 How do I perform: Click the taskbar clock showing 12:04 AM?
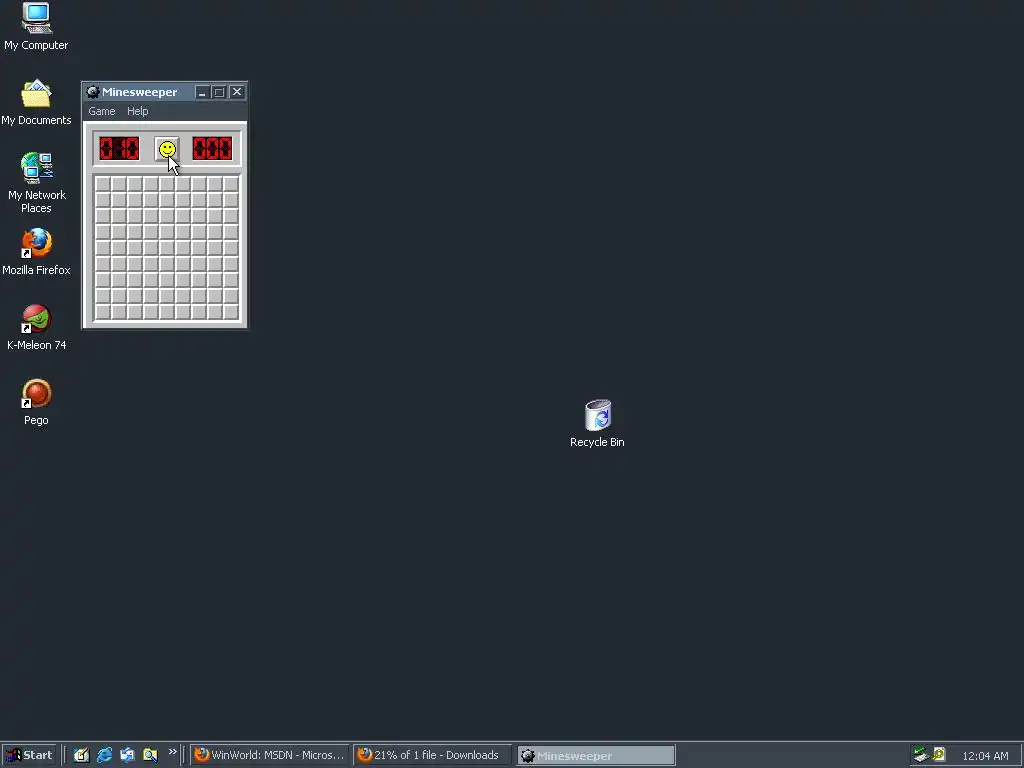(x=985, y=756)
